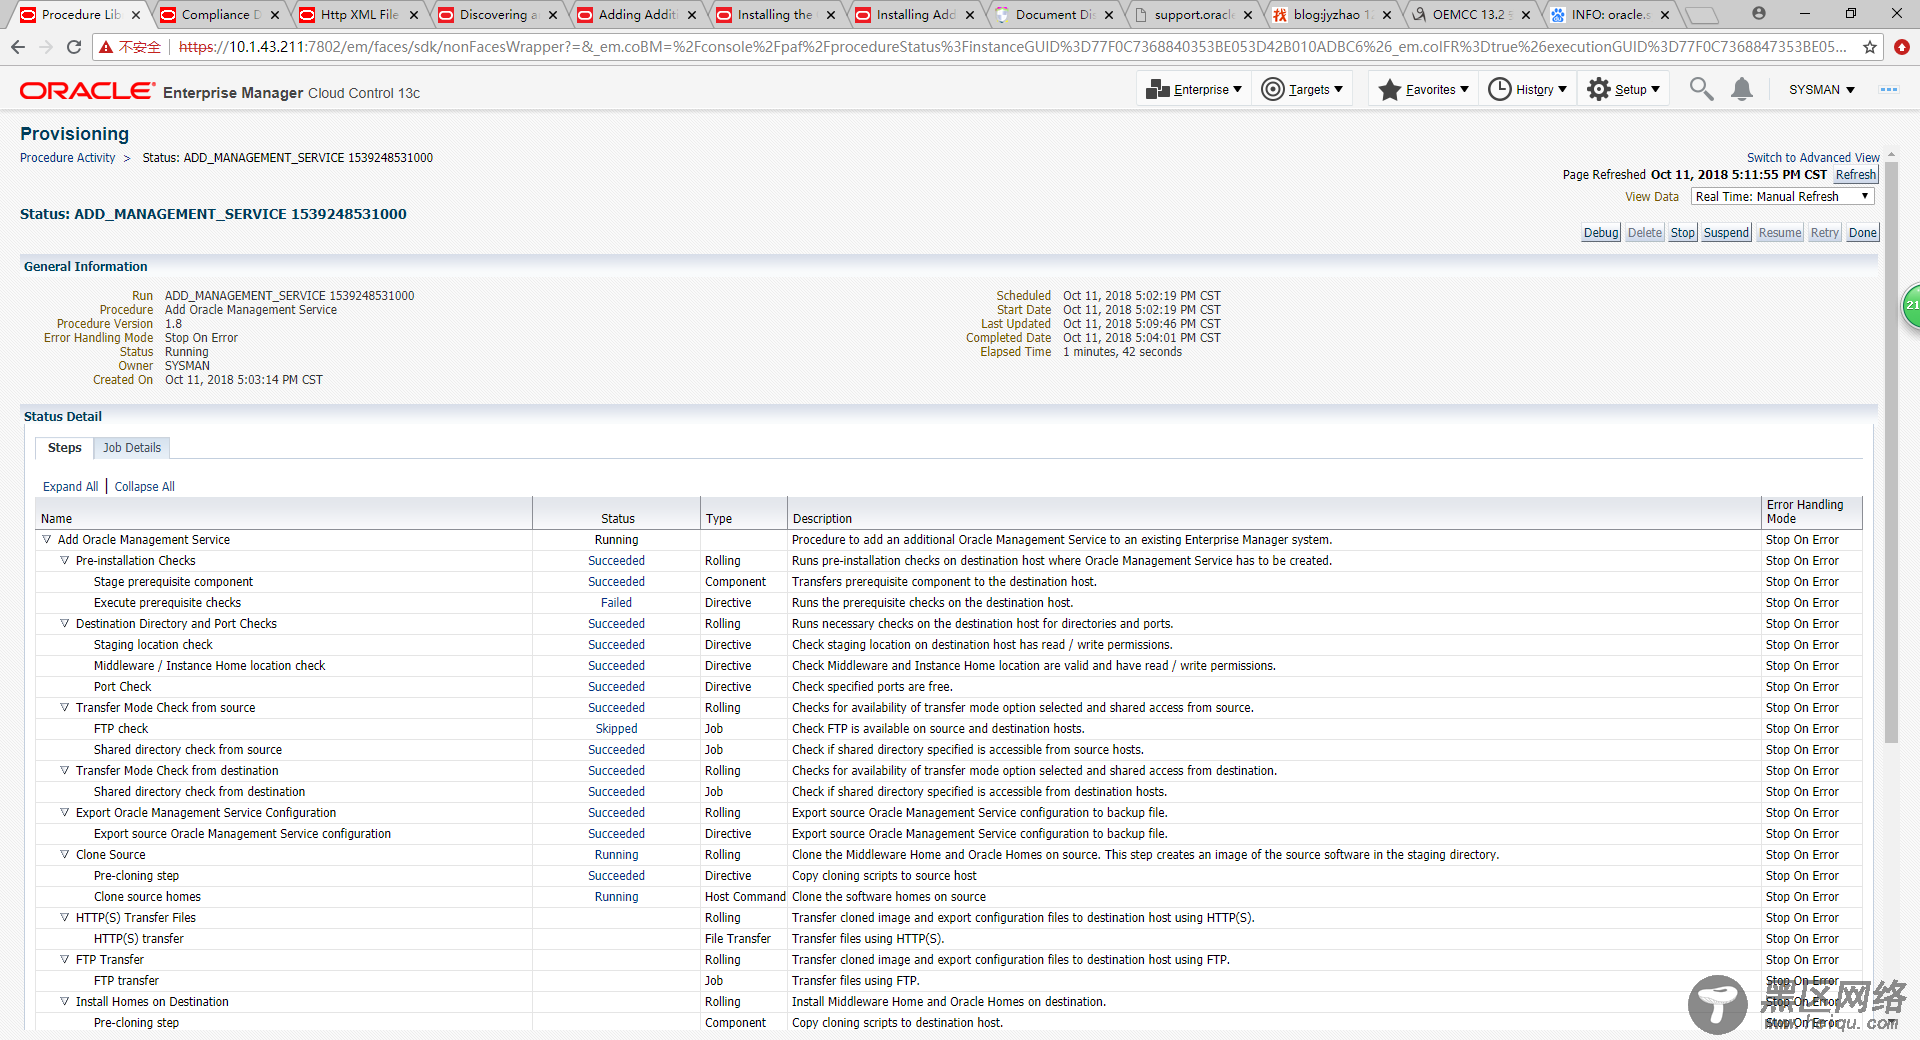Image resolution: width=1920 pixels, height=1040 pixels.
Task: Collapse the Pre-installation Checks node
Action: 64,560
